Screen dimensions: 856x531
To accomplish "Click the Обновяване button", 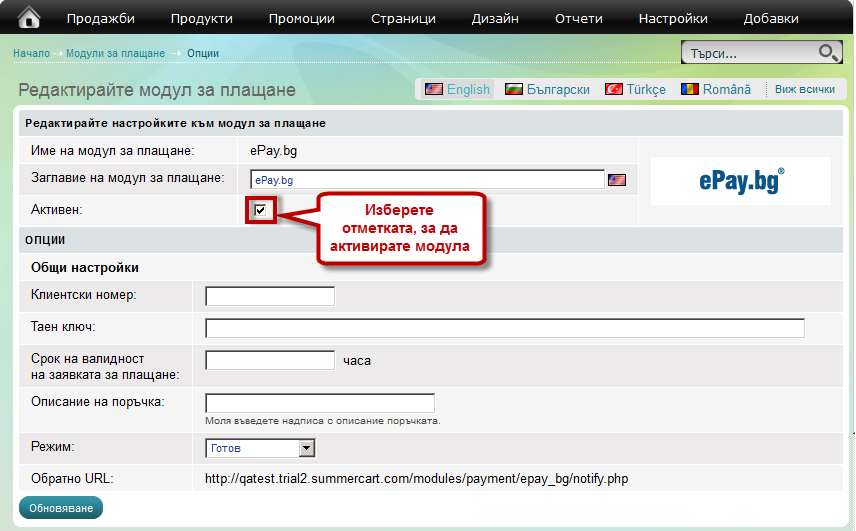I will point(60,508).
